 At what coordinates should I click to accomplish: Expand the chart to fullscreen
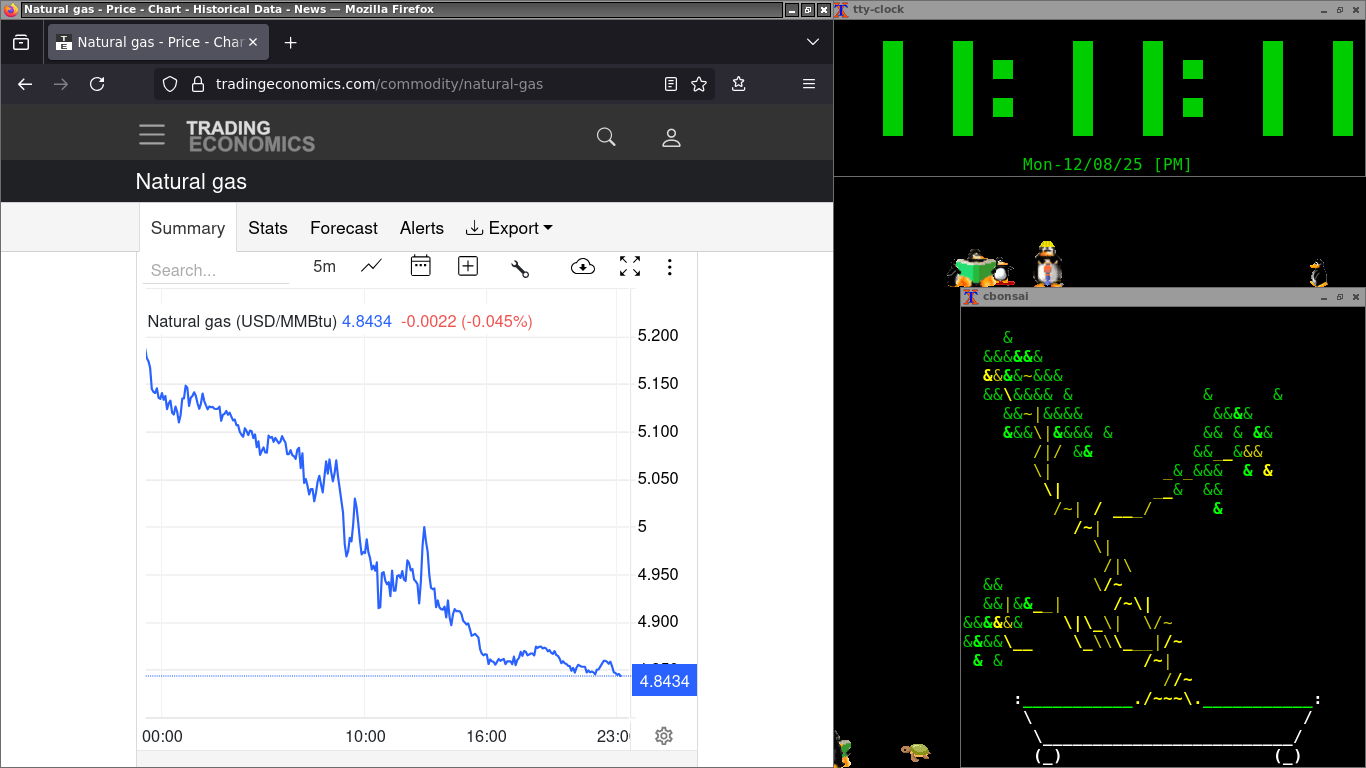[x=630, y=266]
